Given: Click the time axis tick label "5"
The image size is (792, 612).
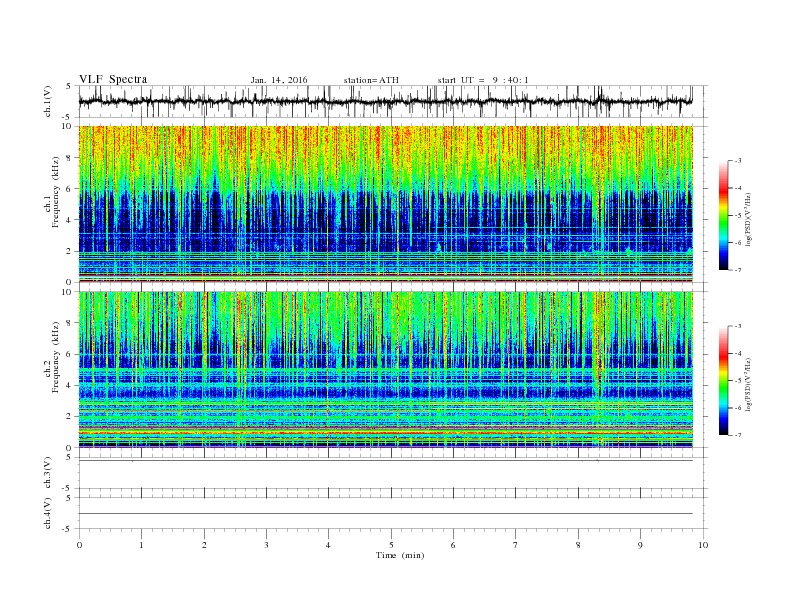Looking at the screenshot, I should [x=391, y=545].
